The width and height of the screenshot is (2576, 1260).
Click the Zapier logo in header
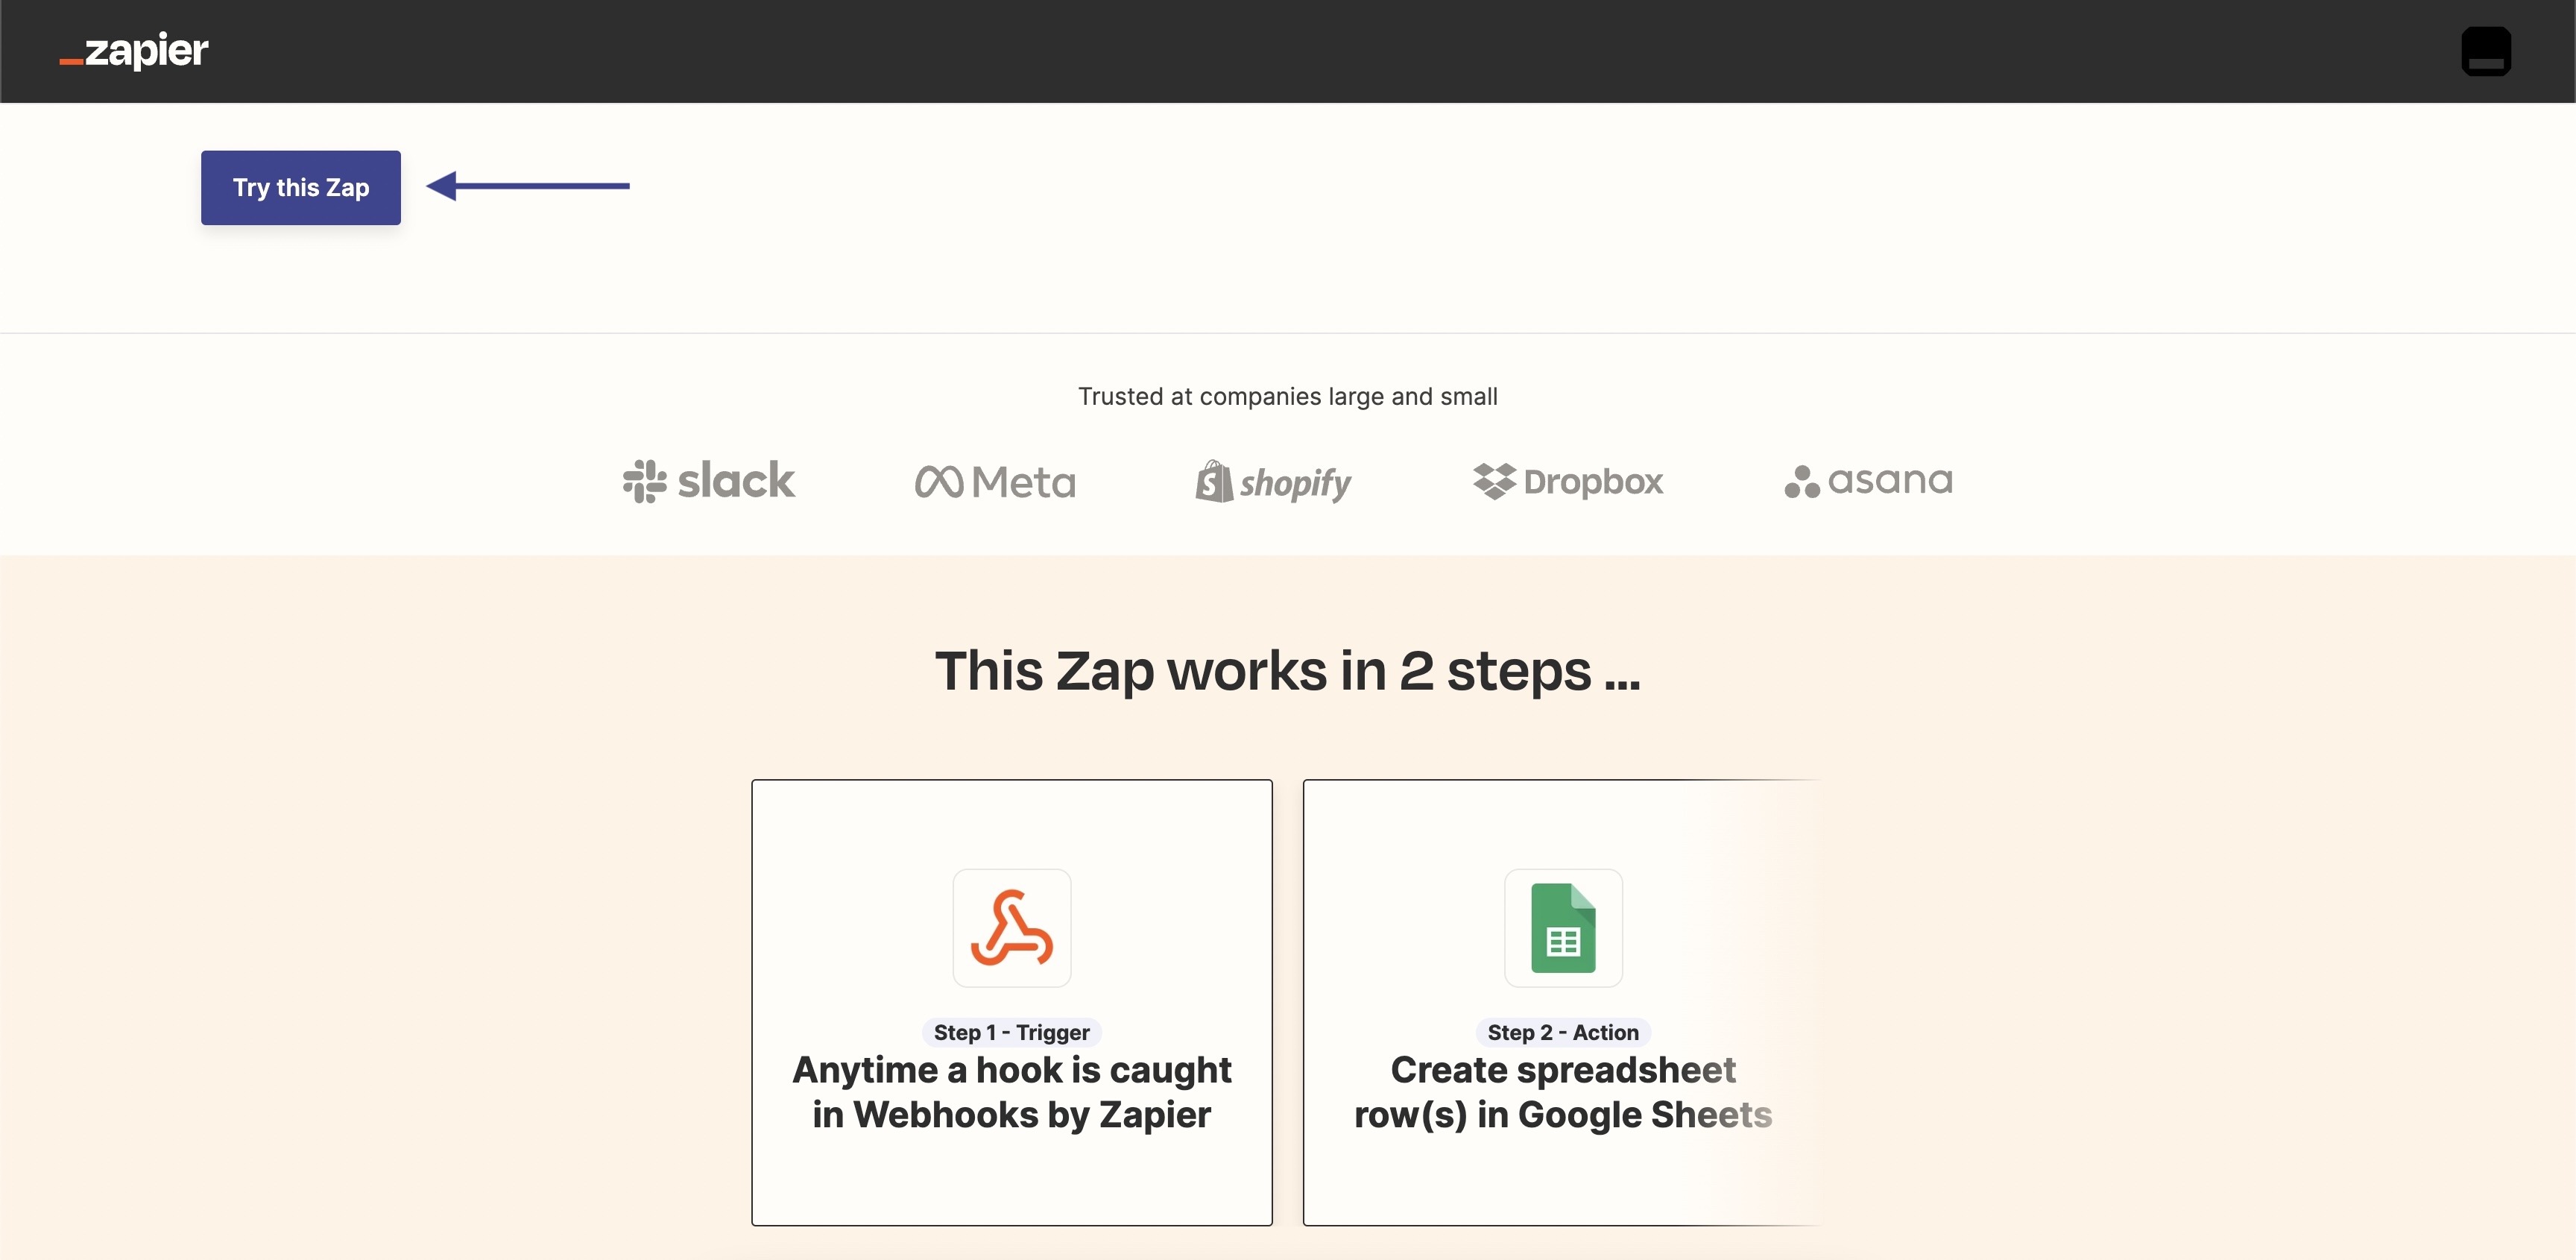[x=134, y=50]
